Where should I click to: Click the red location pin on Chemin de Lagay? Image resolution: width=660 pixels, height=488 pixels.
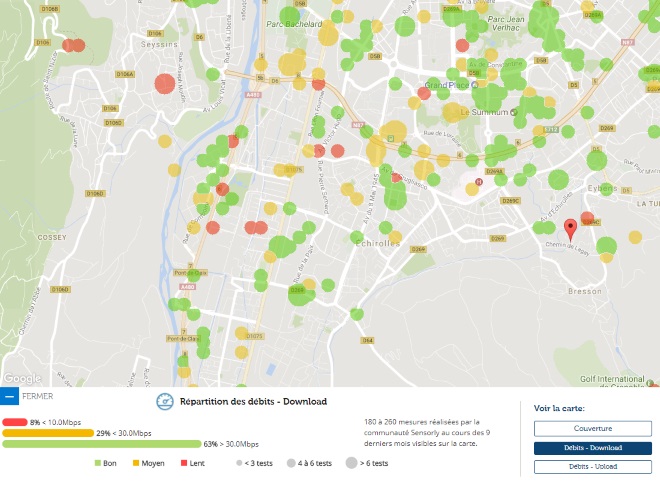571,228
